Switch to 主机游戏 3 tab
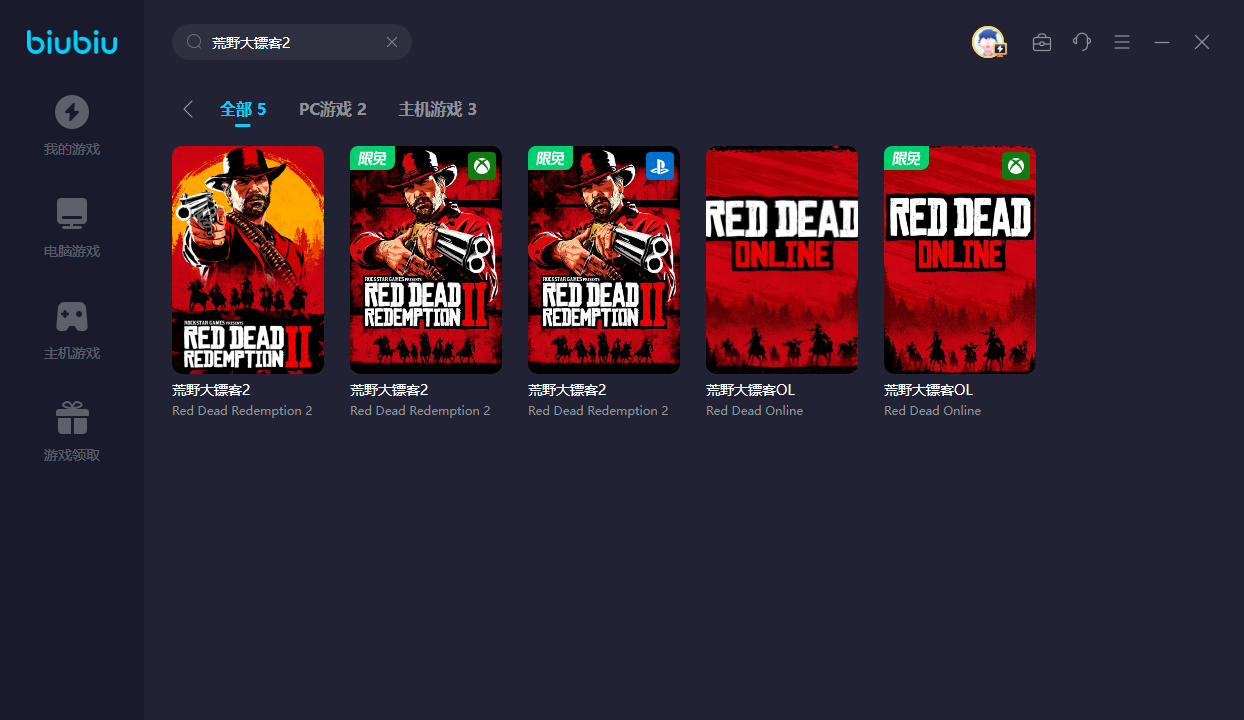This screenshot has height=720, width=1244. pos(437,109)
